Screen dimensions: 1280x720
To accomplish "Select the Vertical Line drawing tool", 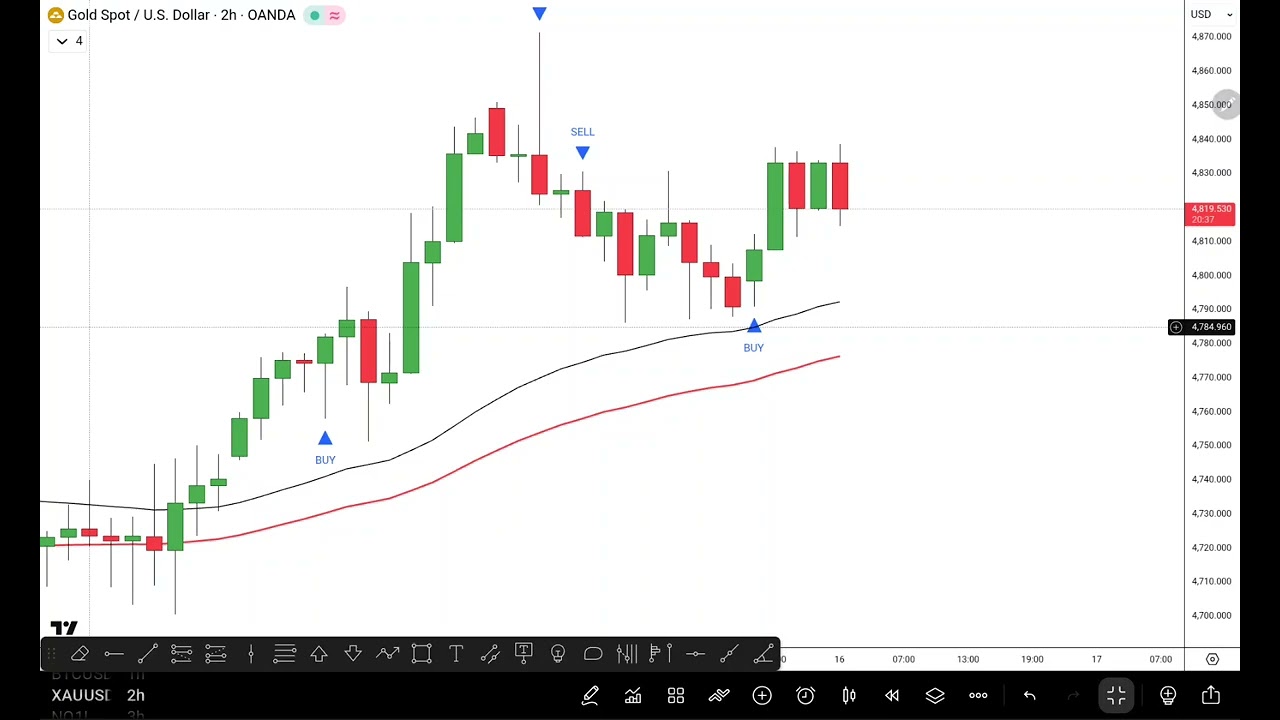I will pyautogui.click(x=251, y=654).
